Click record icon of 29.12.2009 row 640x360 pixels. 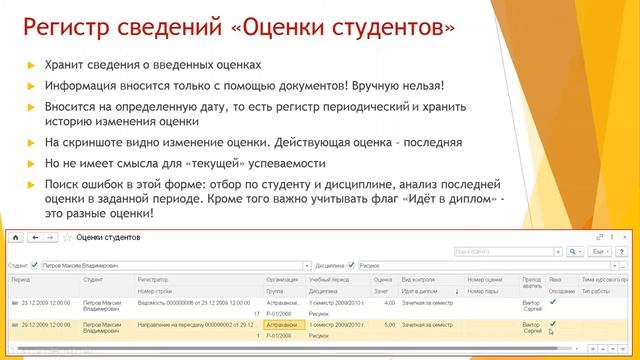click(x=15, y=325)
